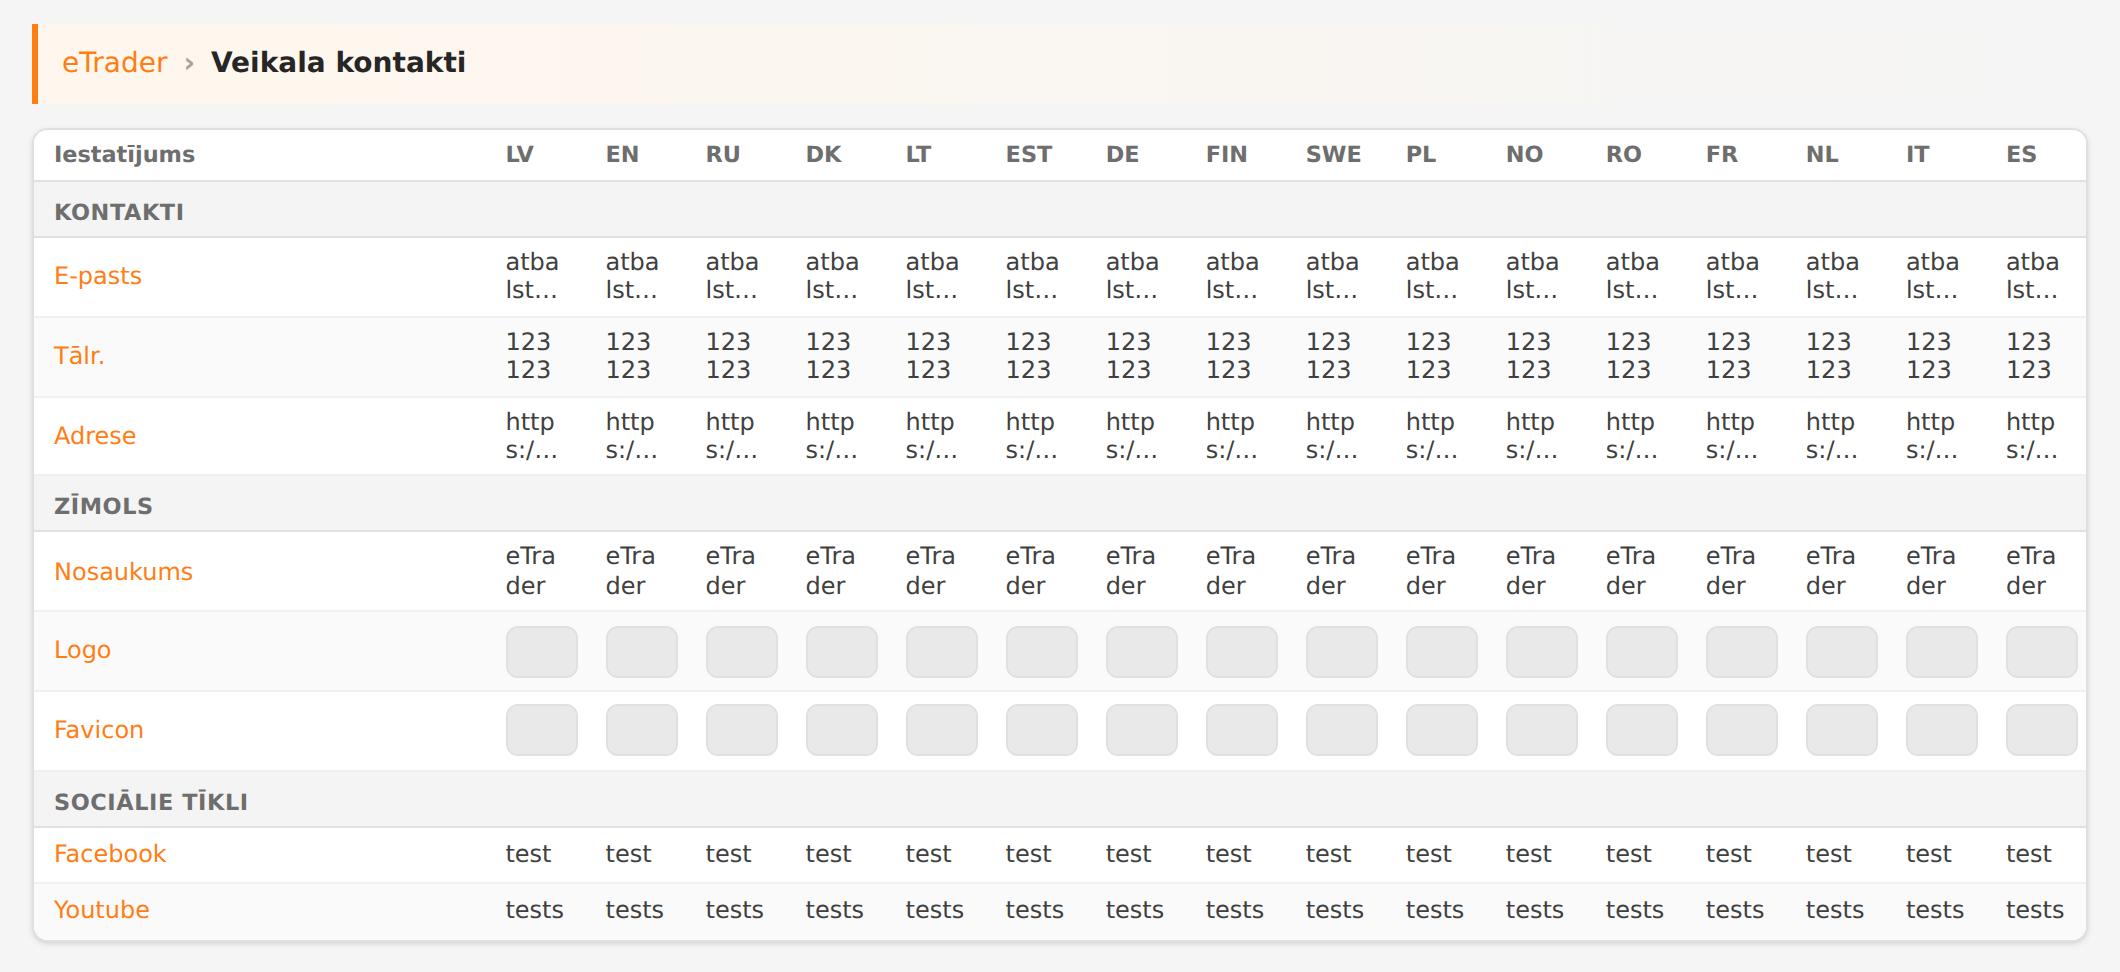
Task: Open the Nosaukums setting link
Action: tap(123, 572)
